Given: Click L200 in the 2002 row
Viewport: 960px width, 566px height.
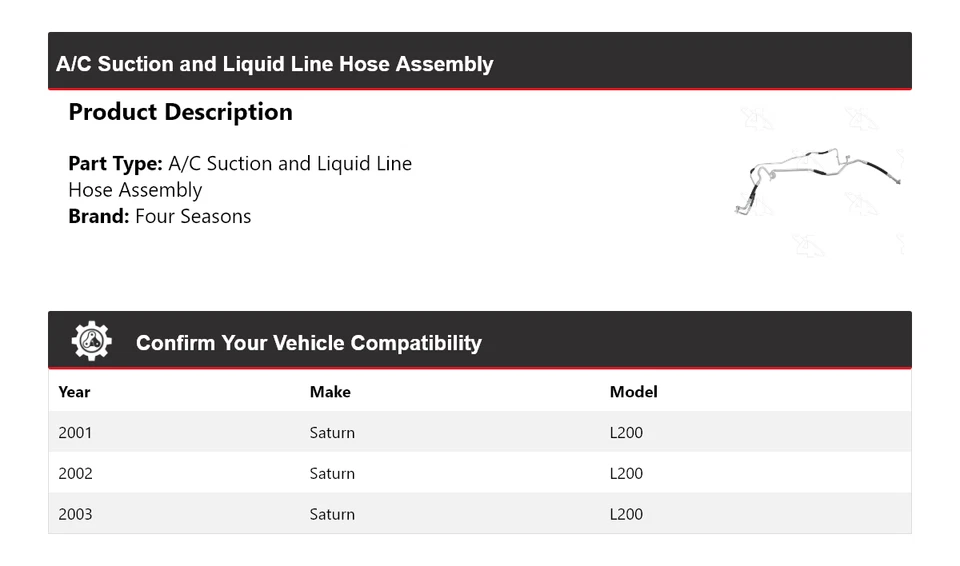Looking at the screenshot, I should click(x=626, y=474).
